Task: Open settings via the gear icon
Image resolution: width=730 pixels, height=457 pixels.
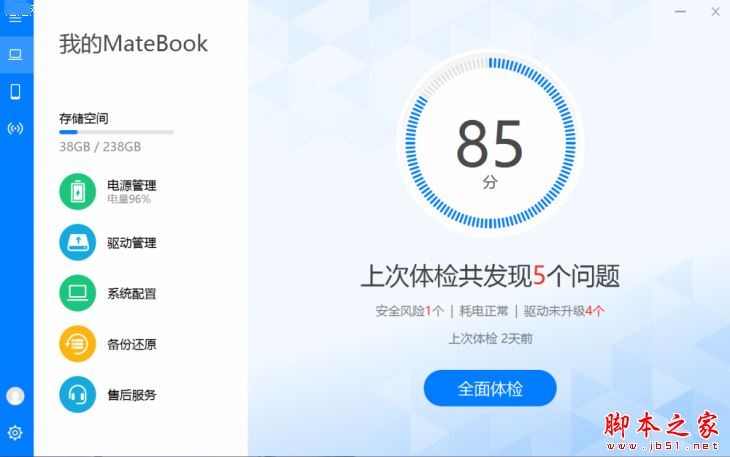Action: point(15,433)
